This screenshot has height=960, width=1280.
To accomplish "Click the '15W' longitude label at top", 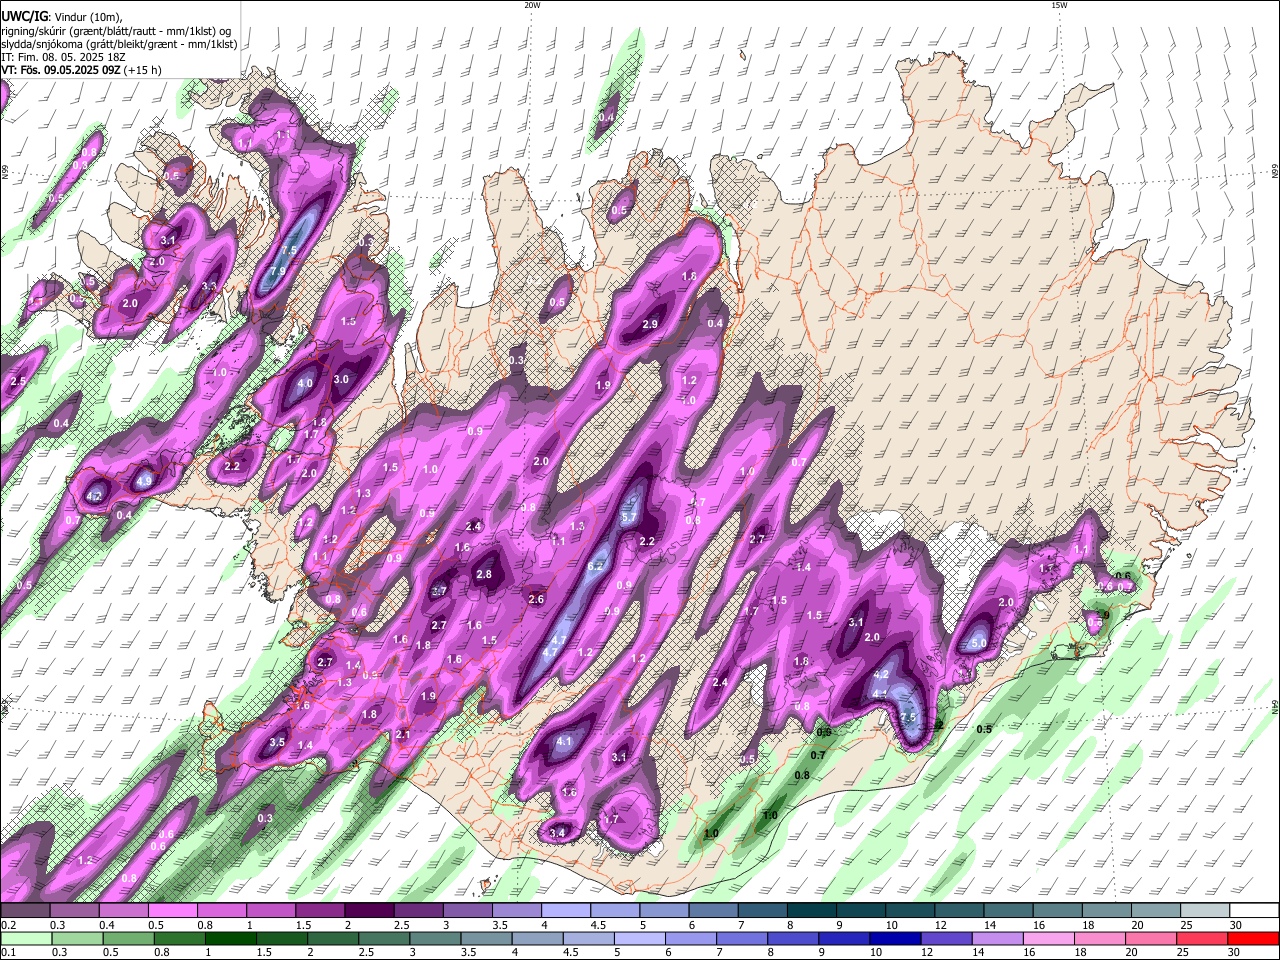I will pyautogui.click(x=1059, y=5).
